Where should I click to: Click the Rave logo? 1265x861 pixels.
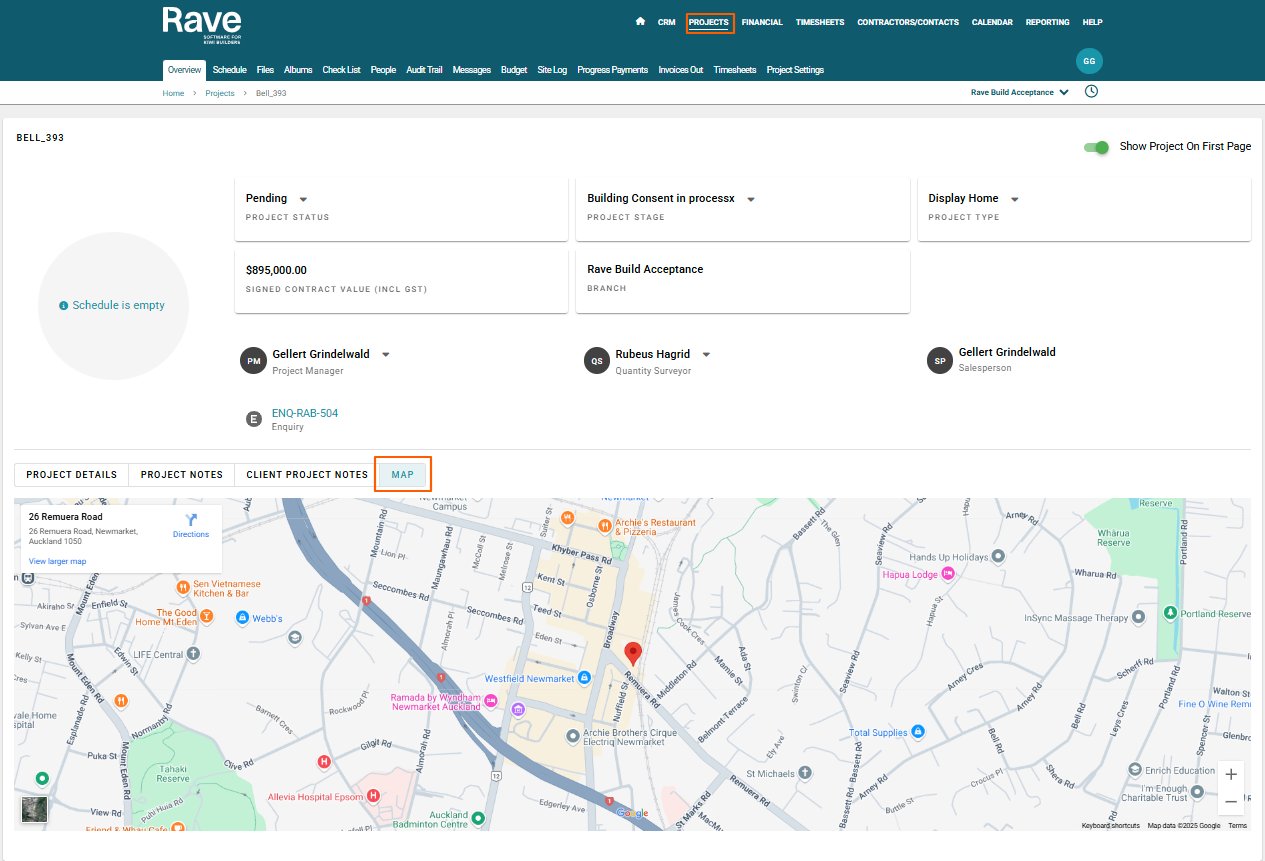pyautogui.click(x=202, y=25)
